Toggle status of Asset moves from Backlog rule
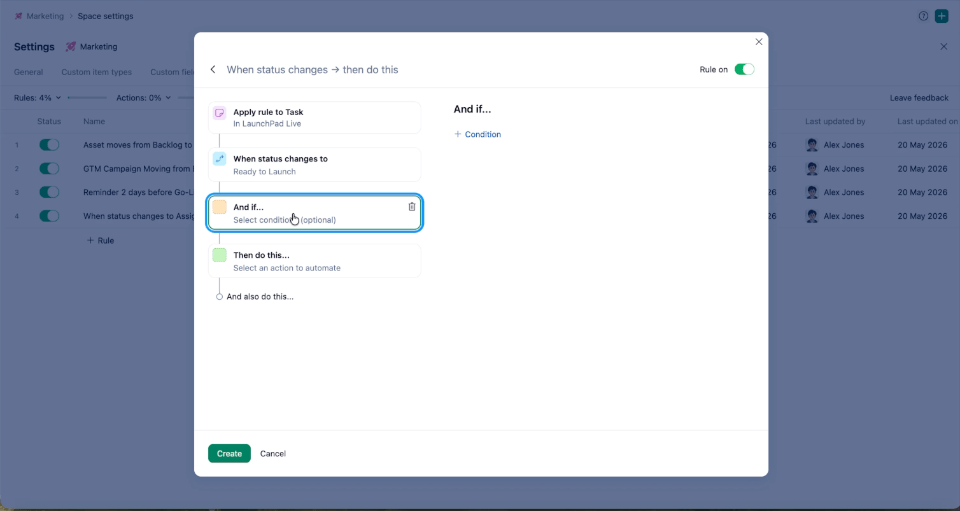960x511 pixels. (x=49, y=145)
